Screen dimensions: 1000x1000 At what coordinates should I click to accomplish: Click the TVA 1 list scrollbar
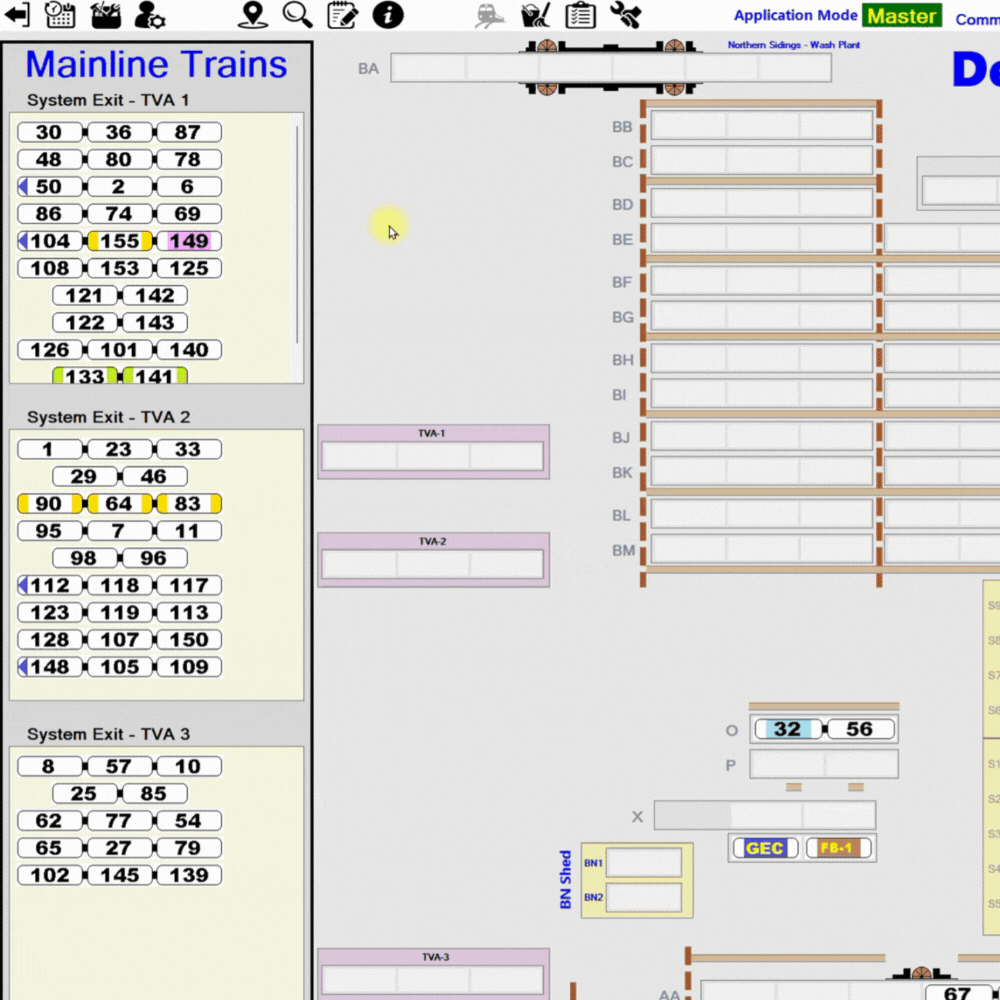pyautogui.click(x=297, y=236)
